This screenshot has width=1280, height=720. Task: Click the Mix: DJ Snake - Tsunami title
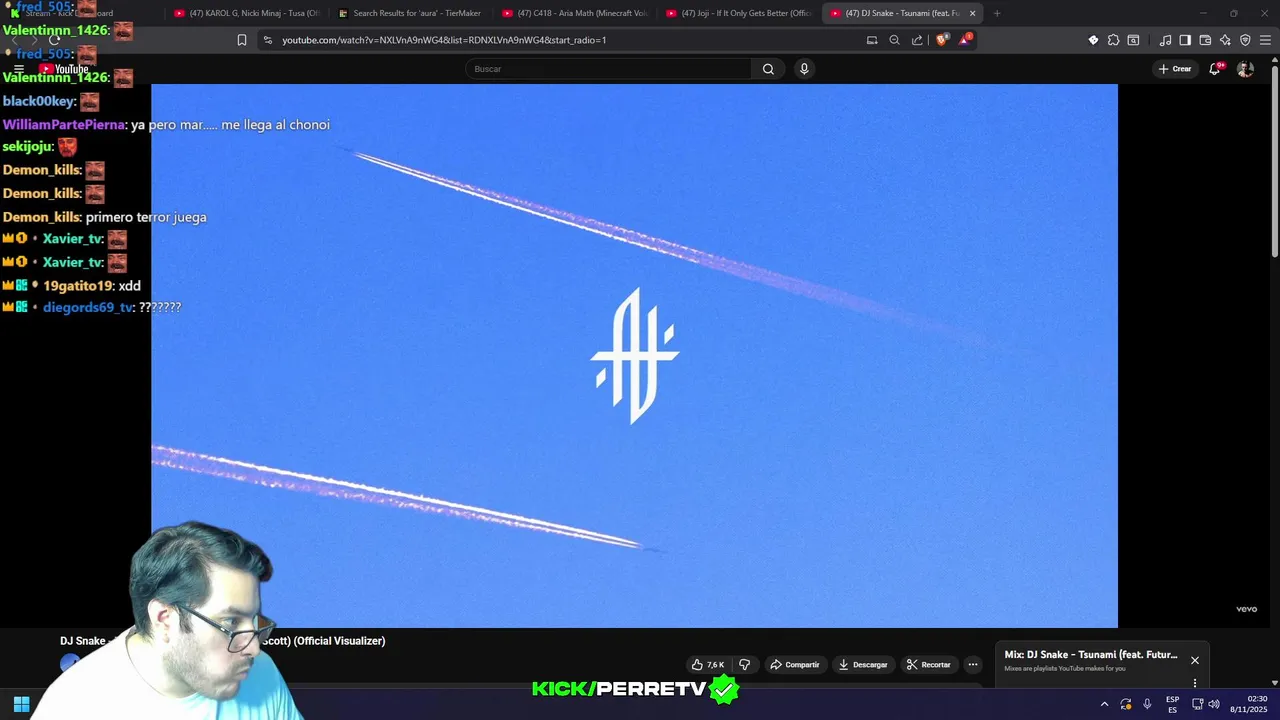1091,655
